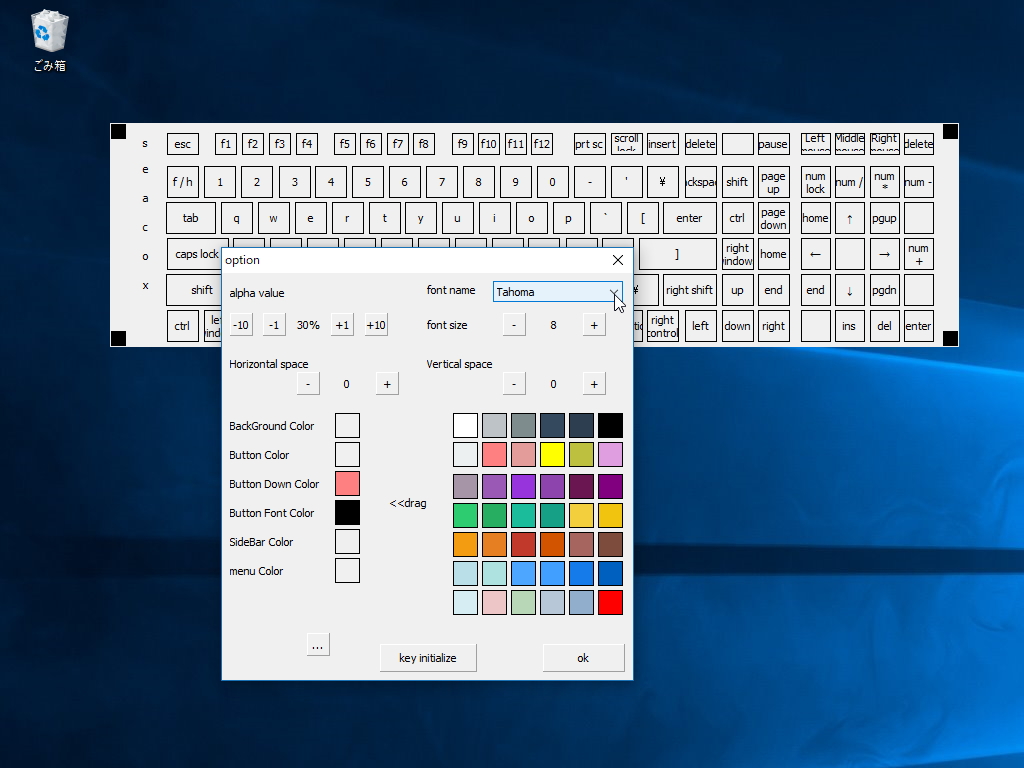The image size is (1024, 768).
Task: Click the f/h key
Action: pos(183,182)
